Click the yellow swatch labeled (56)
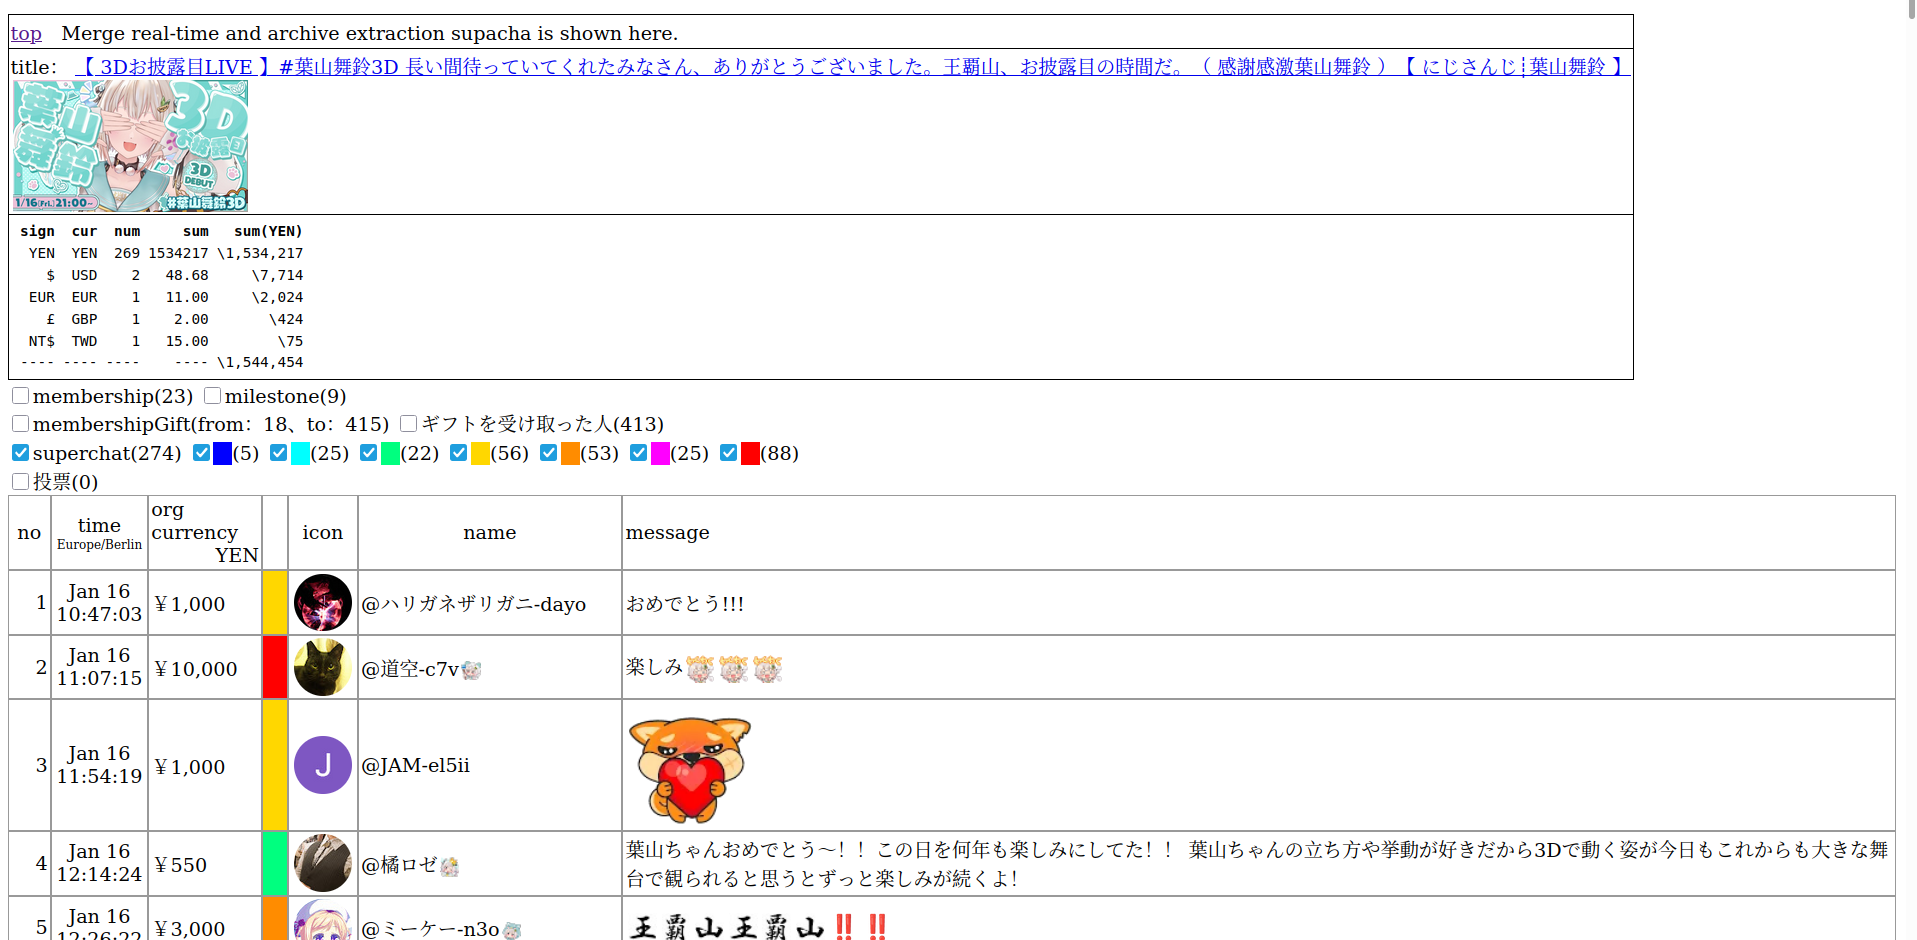The image size is (1917, 940). [x=480, y=454]
